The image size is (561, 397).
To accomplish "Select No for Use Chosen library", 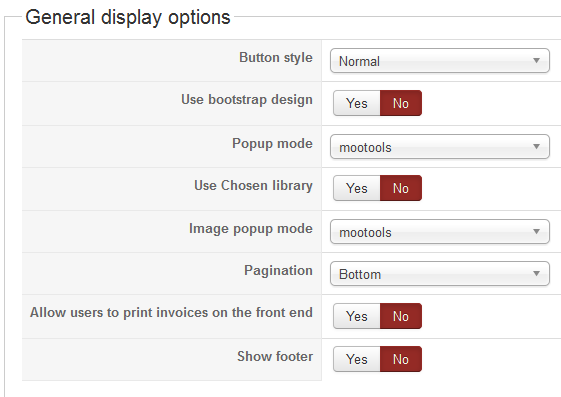I will [401, 188].
